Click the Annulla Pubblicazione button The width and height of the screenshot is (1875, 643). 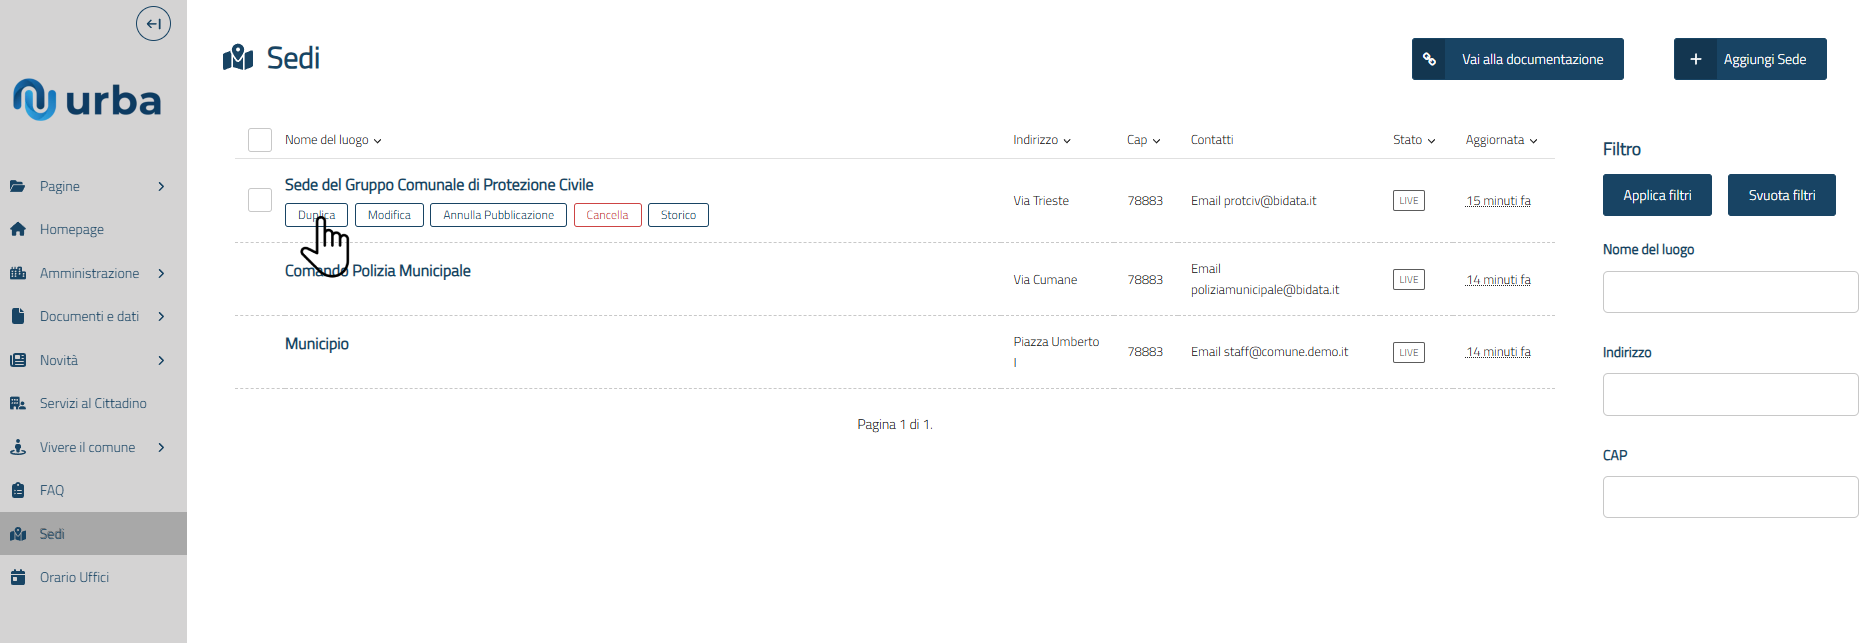coord(498,215)
